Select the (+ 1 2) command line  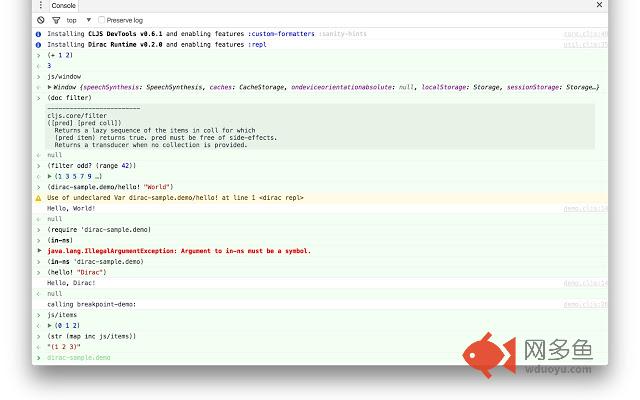60,55
